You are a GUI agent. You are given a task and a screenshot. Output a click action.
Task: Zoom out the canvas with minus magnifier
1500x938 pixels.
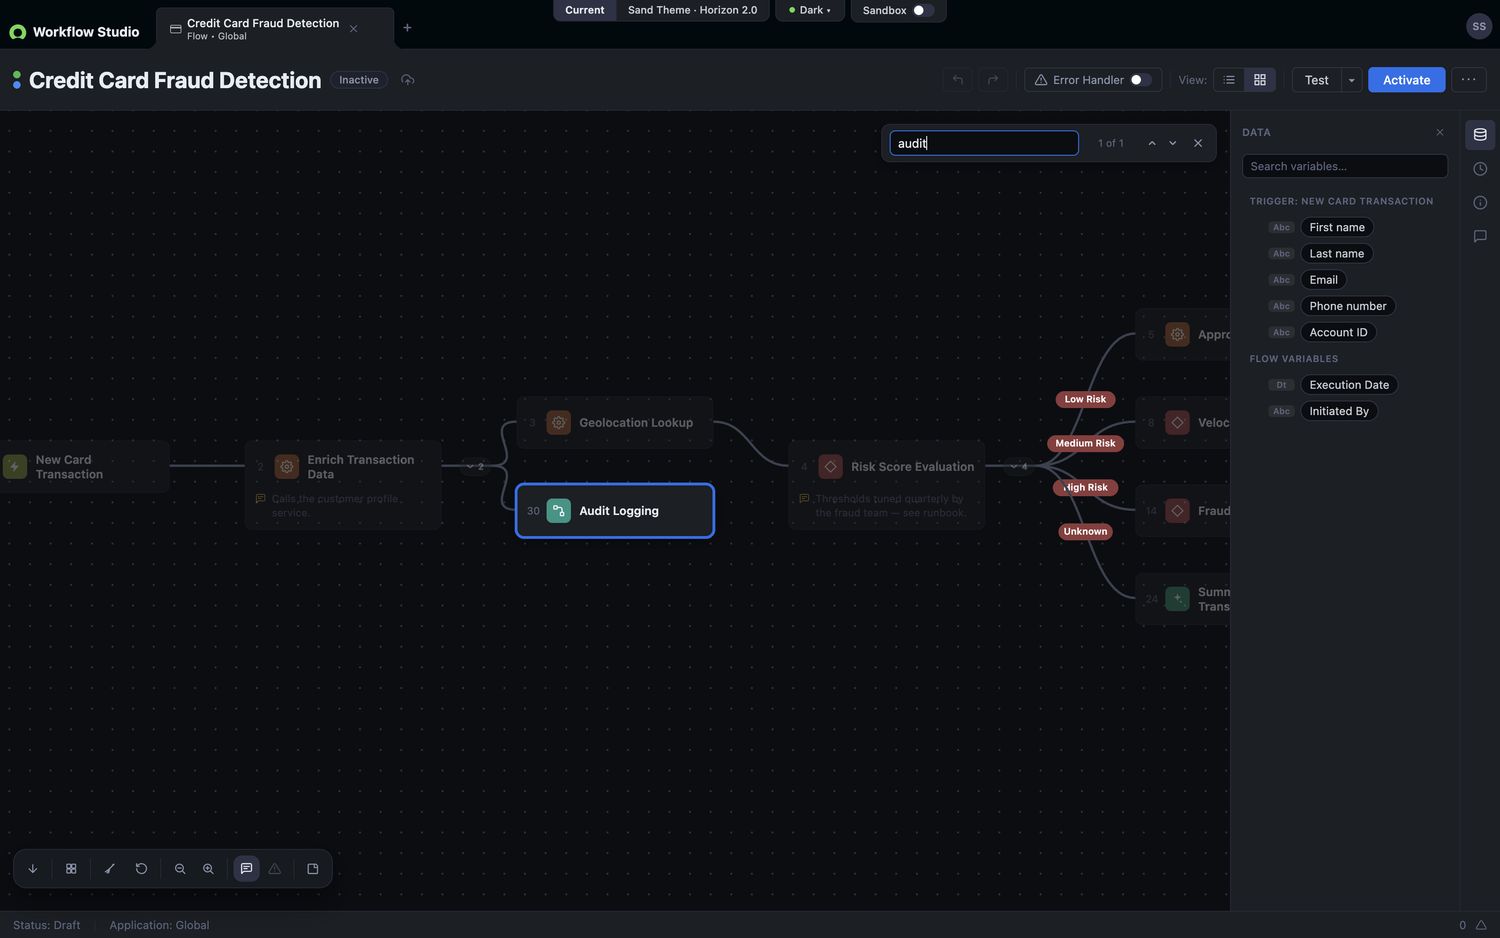pos(180,869)
